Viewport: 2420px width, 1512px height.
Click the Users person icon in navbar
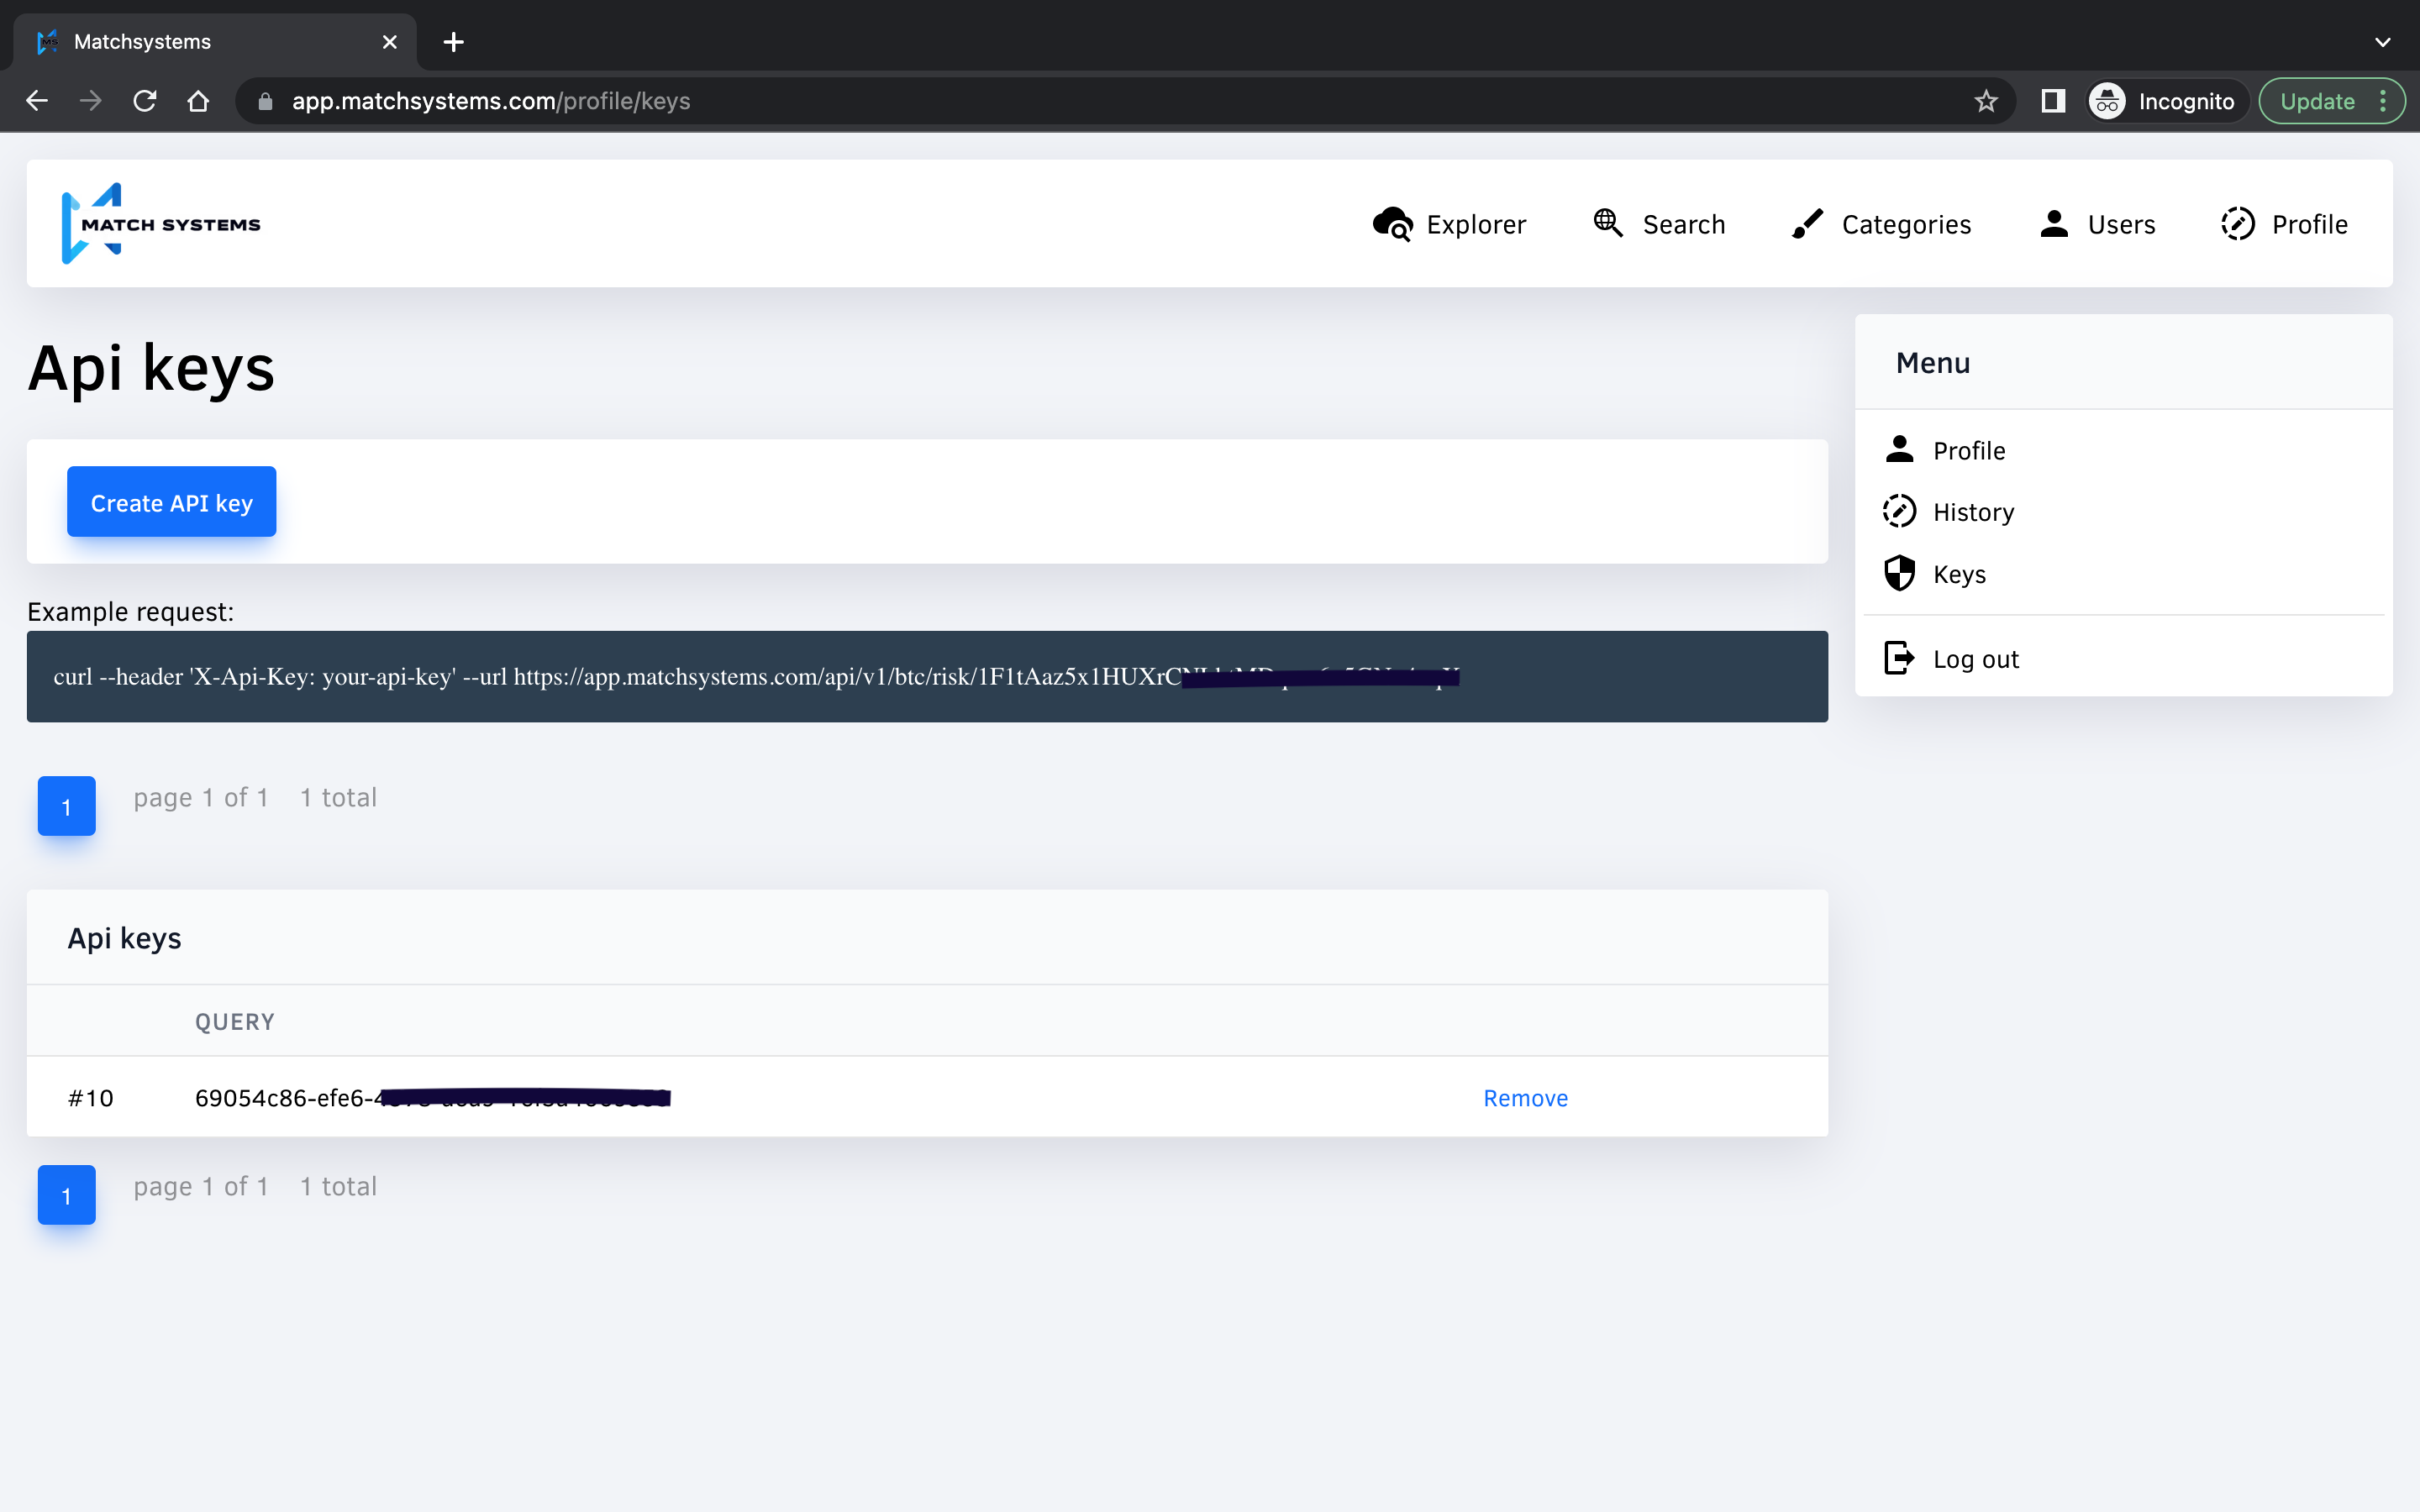2053,224
